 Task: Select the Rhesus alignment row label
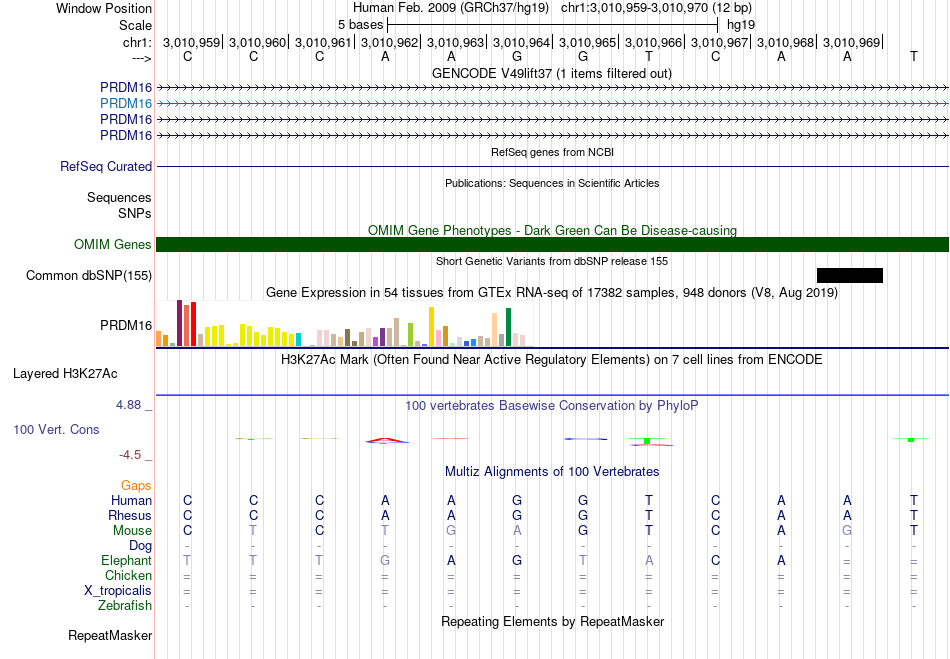click(130, 515)
